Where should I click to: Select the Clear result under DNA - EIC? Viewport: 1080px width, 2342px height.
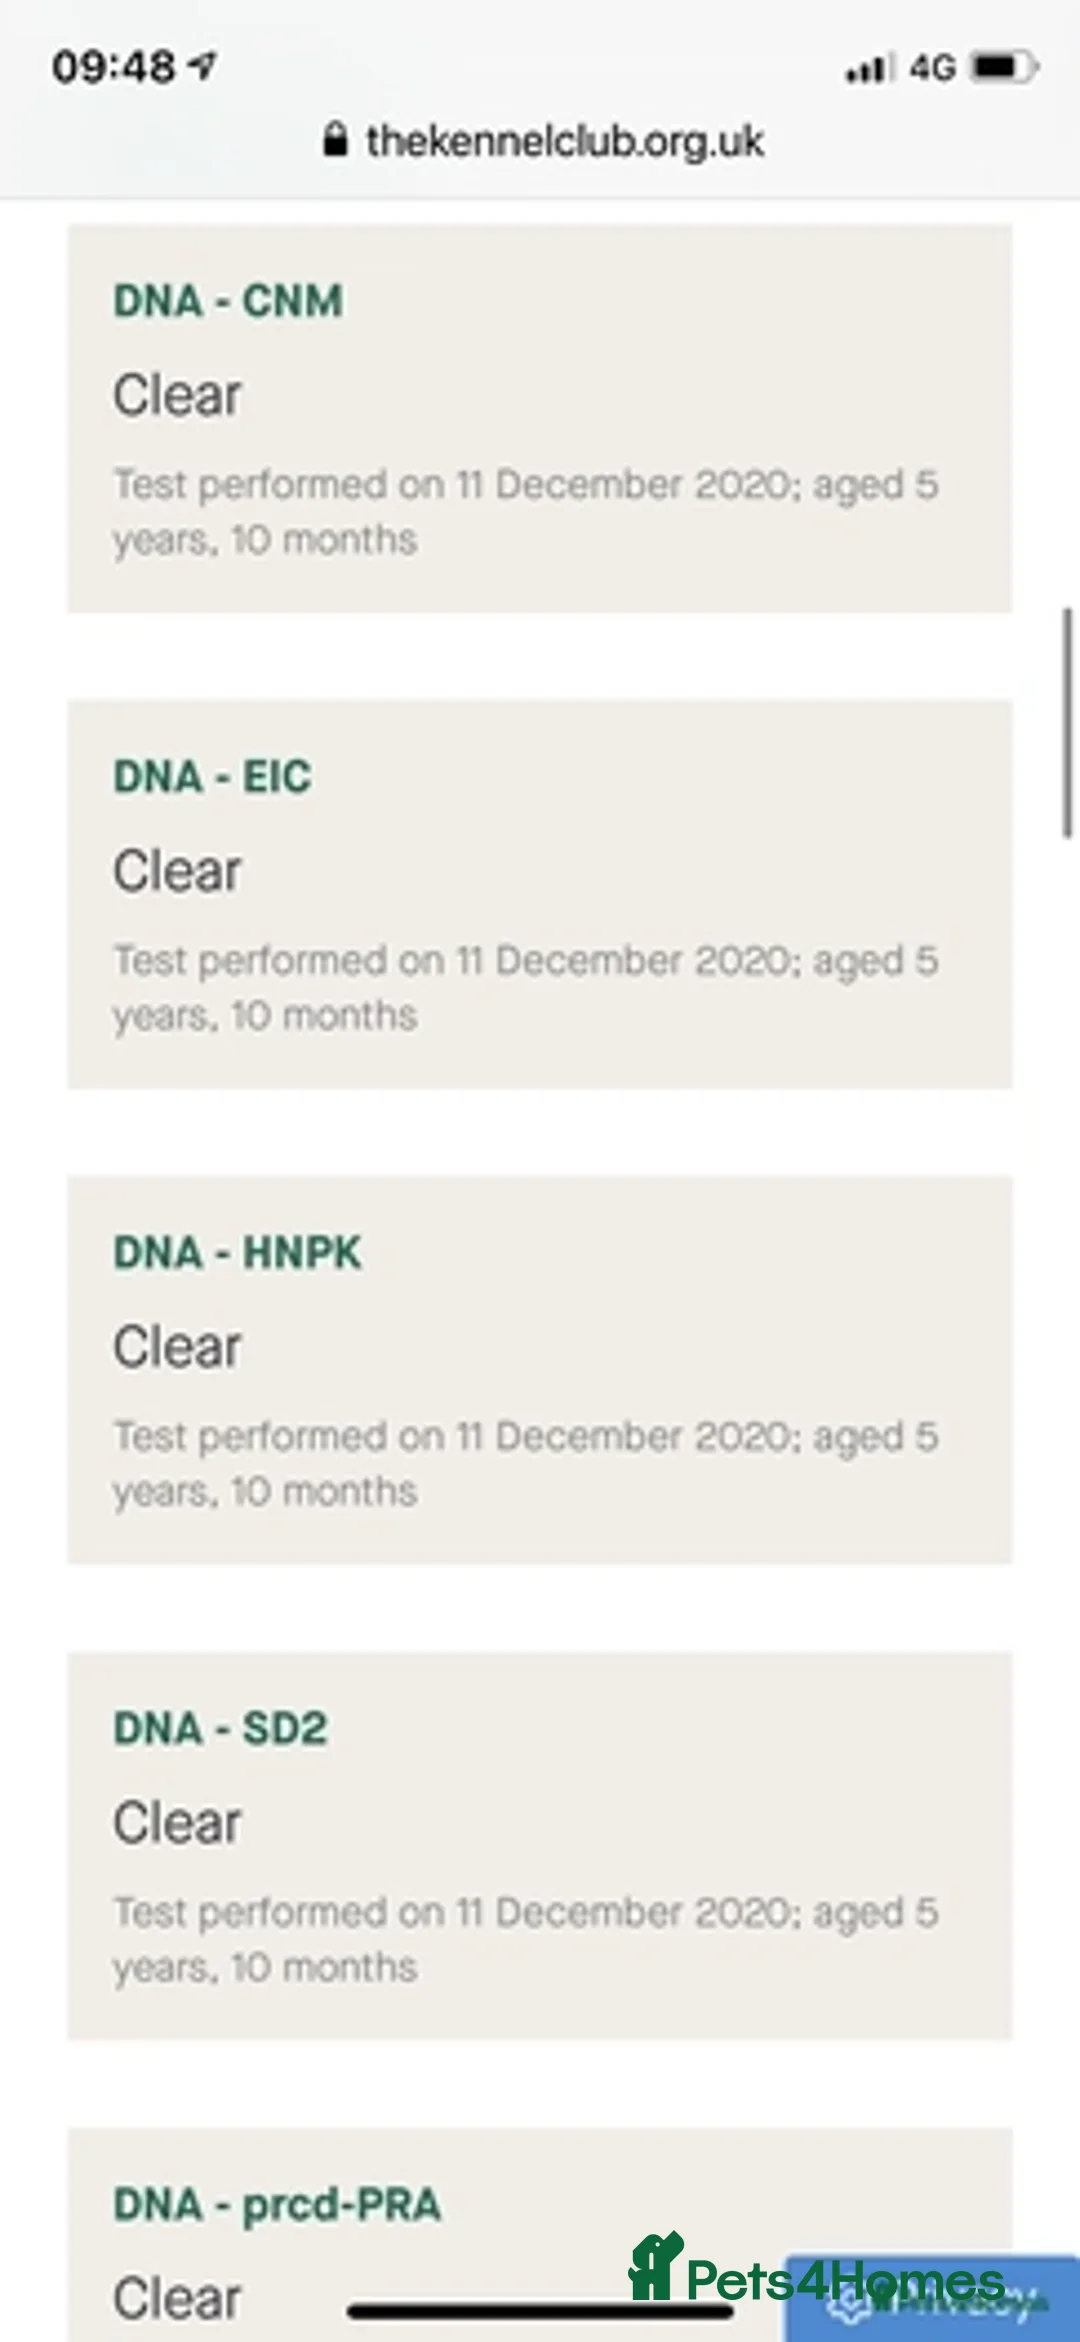(x=177, y=869)
